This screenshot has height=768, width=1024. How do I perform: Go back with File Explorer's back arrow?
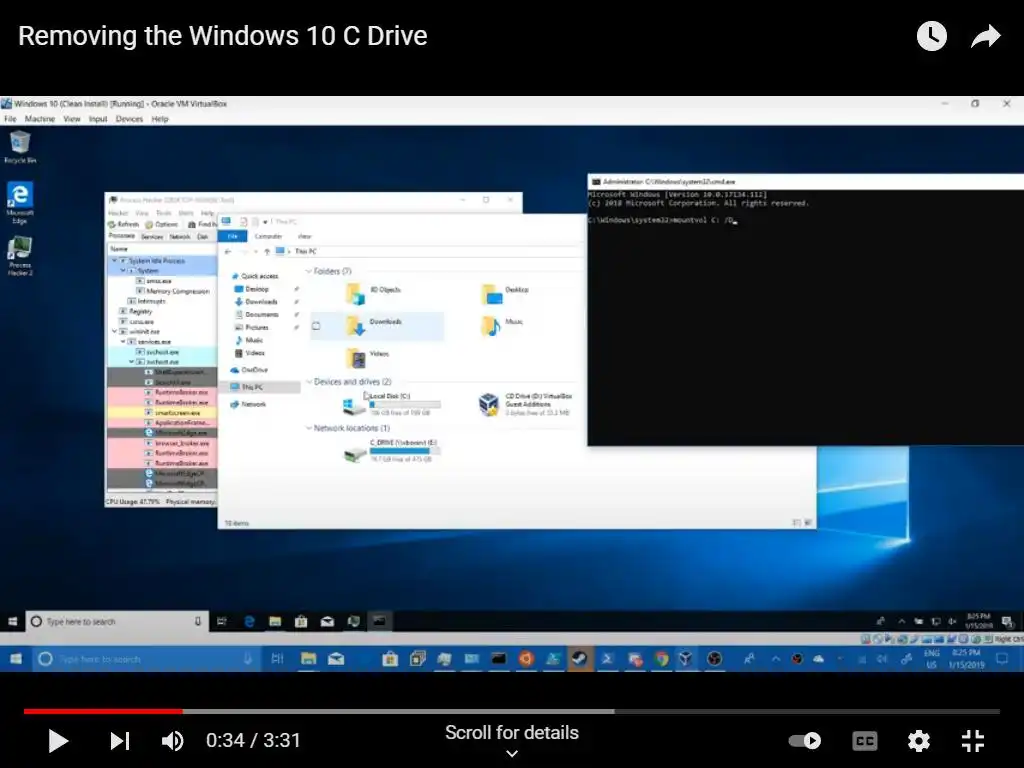pyautogui.click(x=228, y=251)
